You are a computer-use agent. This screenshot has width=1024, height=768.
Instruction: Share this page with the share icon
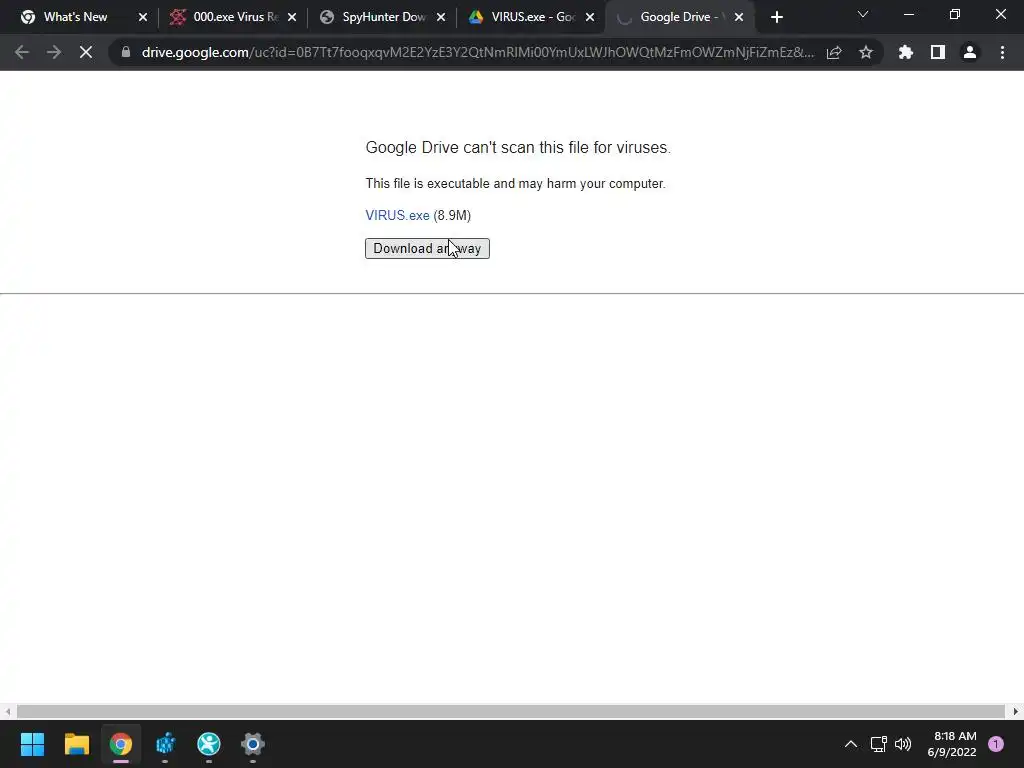click(834, 52)
